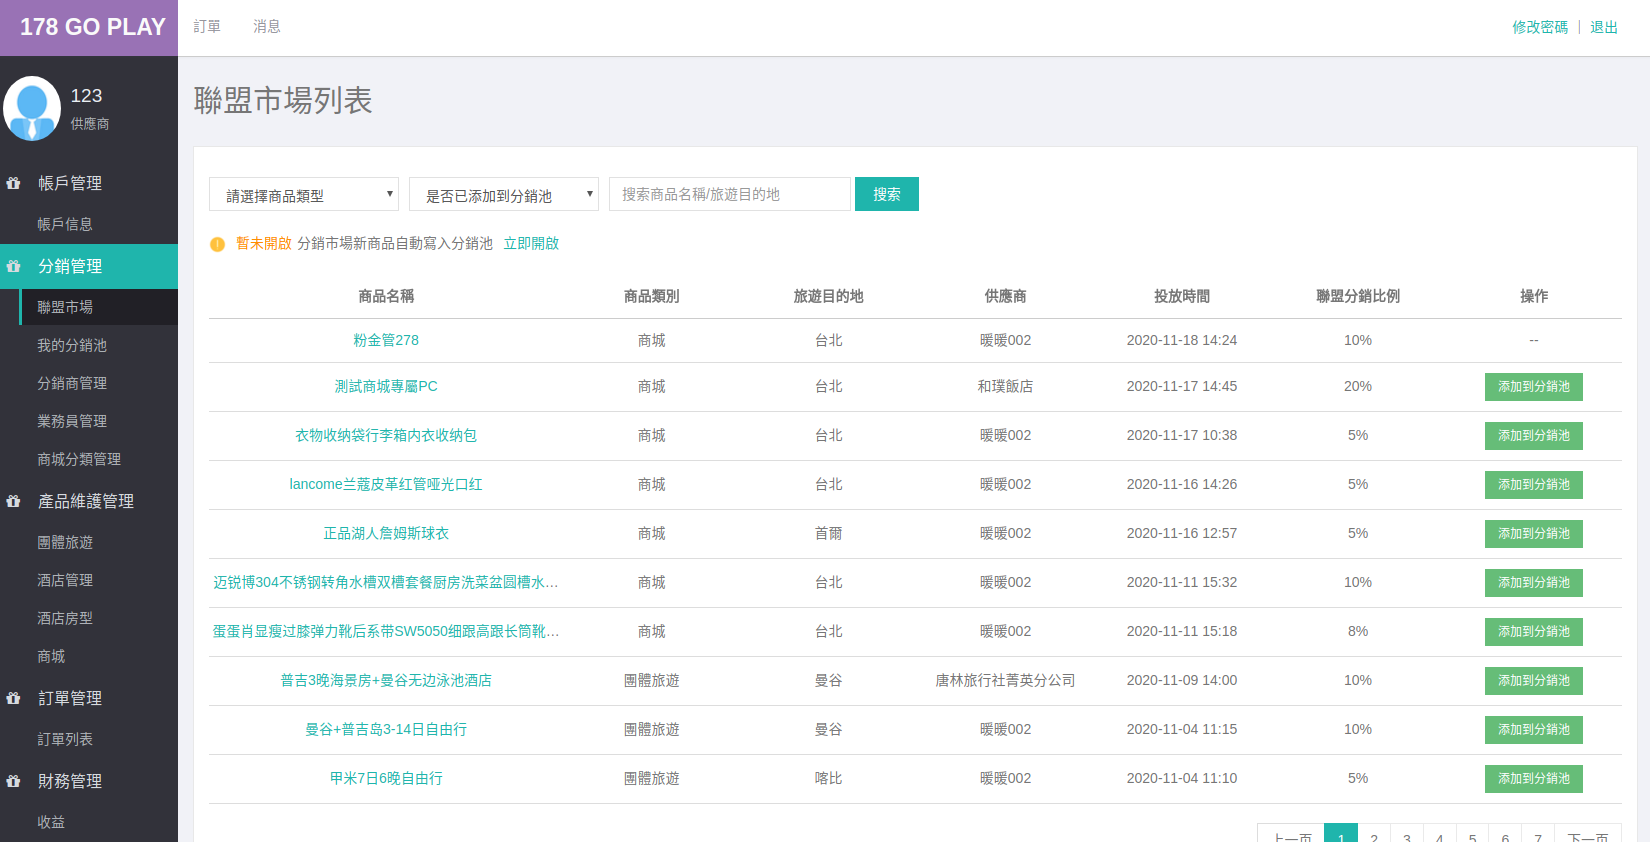Open product 正品湖人詹姆斯球衣
Screen dimensions: 1650x842
(386, 533)
